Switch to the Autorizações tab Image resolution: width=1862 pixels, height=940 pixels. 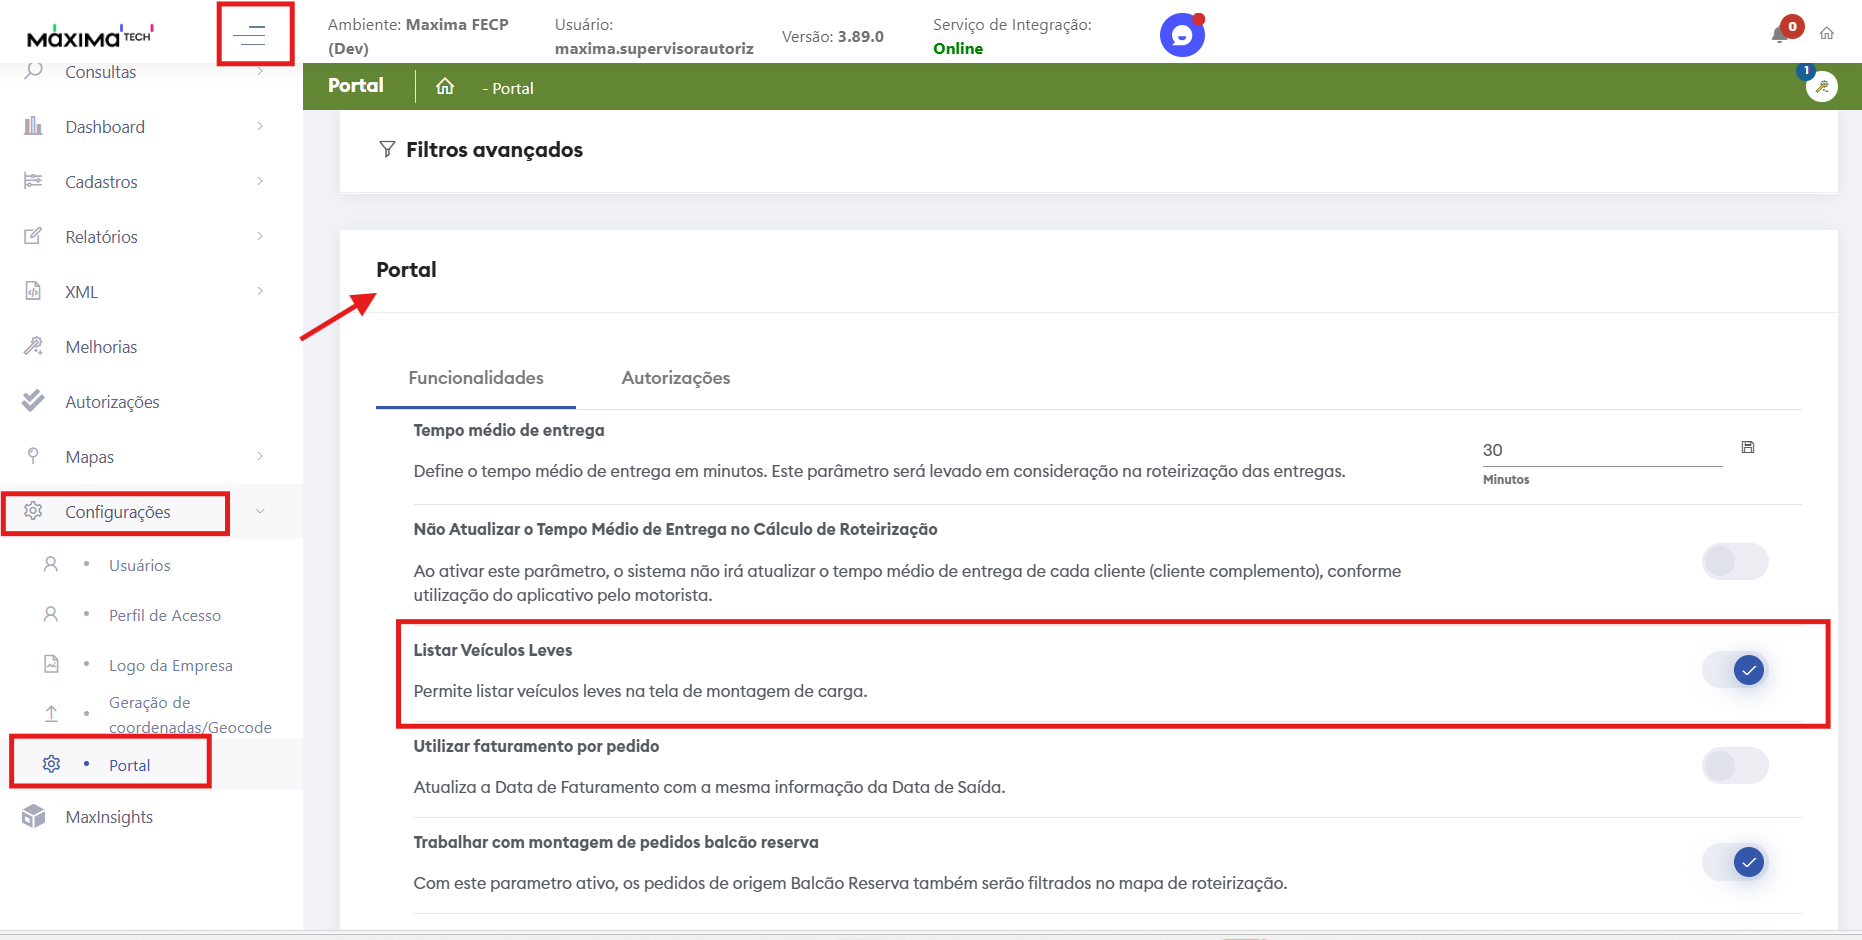tap(676, 378)
